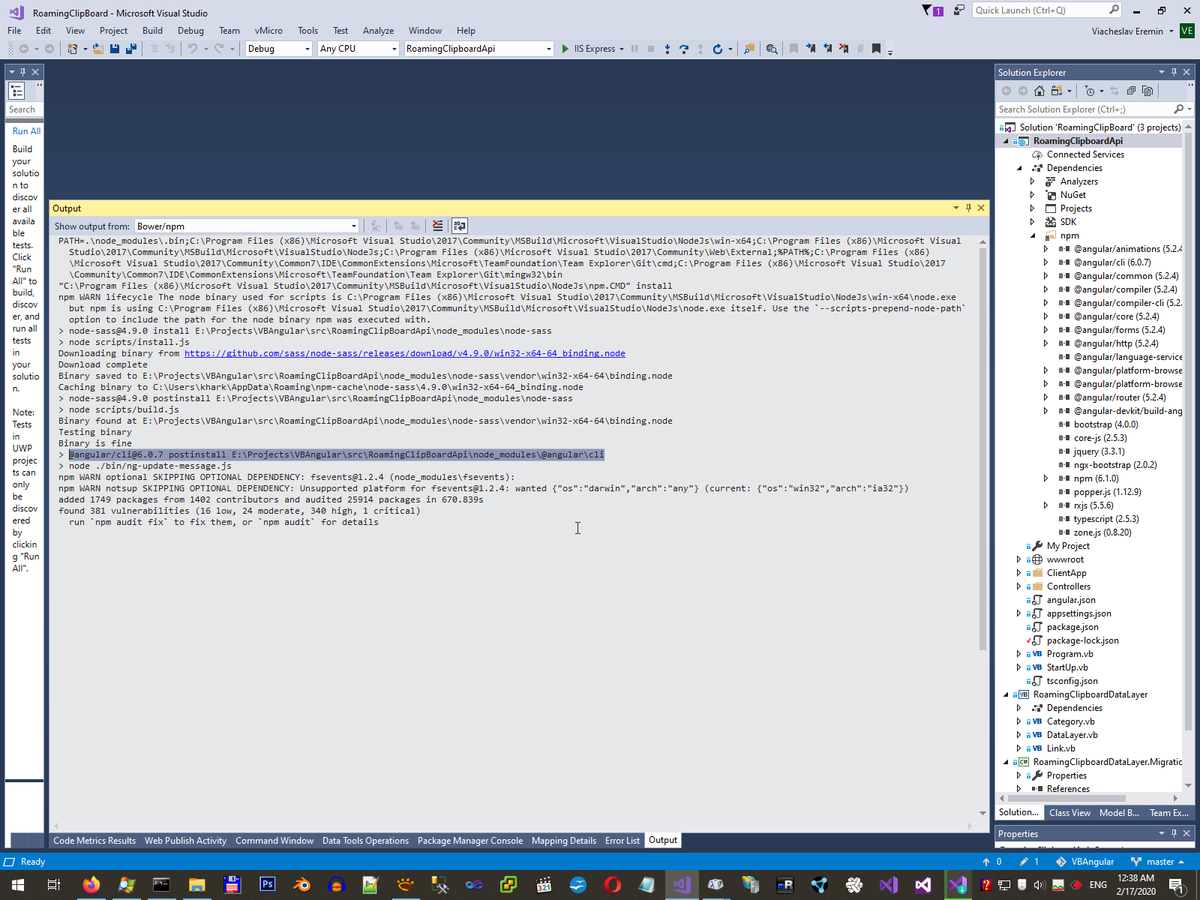The width and height of the screenshot is (1200, 900).
Task: Switch to the Error List tab
Action: pyautogui.click(x=622, y=841)
